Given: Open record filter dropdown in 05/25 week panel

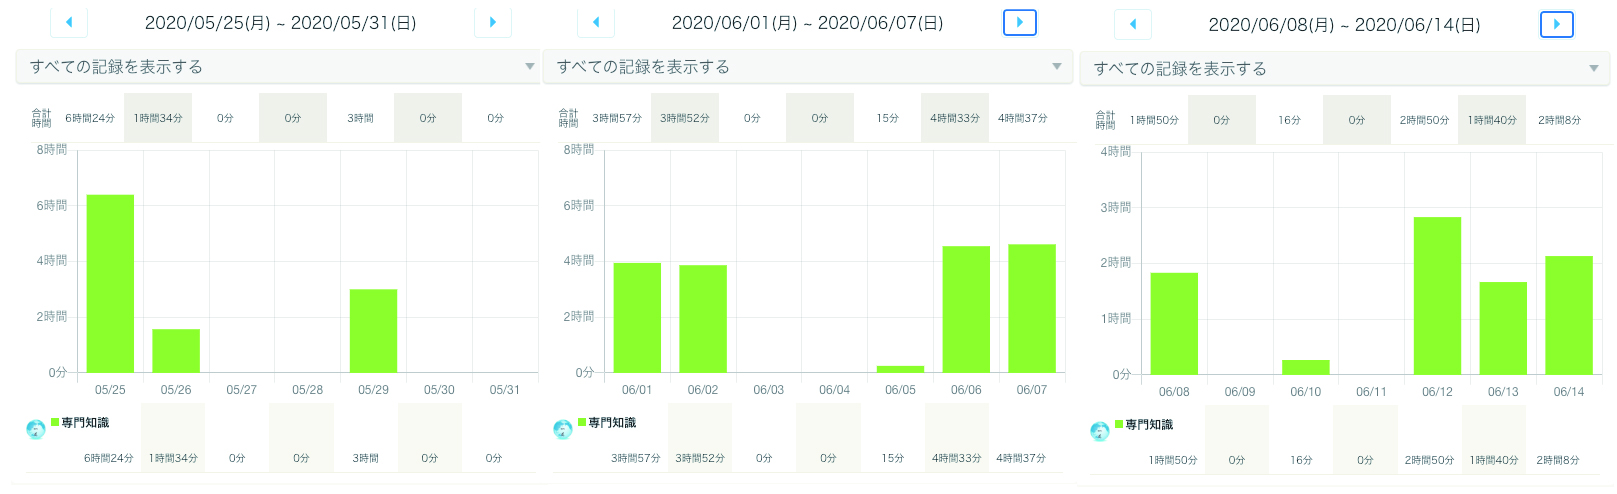Looking at the screenshot, I should (278, 67).
